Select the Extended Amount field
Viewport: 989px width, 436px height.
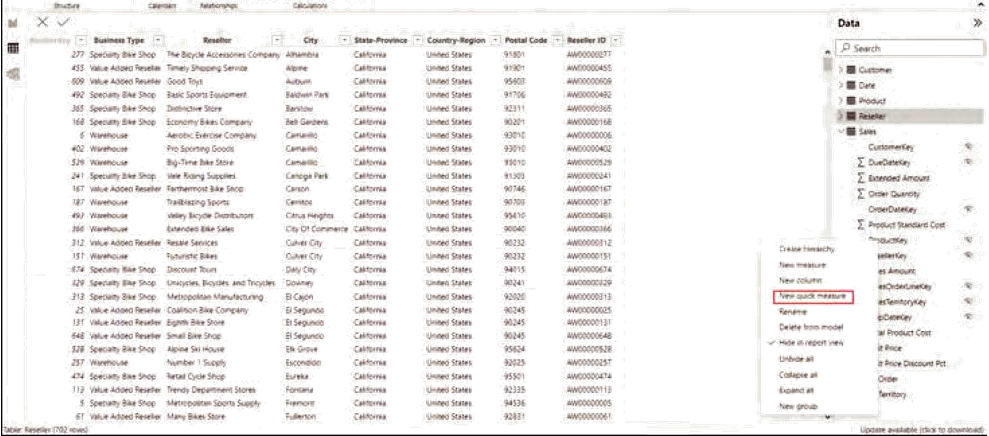coord(899,179)
